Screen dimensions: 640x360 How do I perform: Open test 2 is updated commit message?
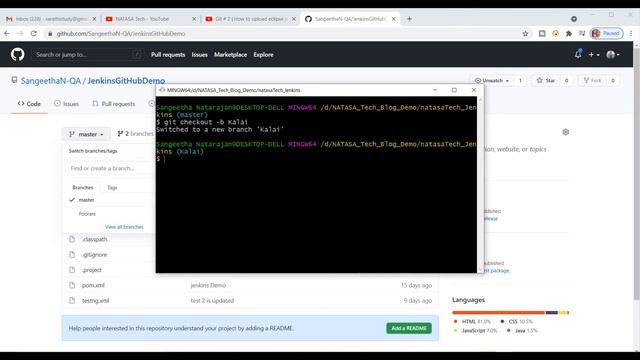pyautogui.click(x=212, y=300)
